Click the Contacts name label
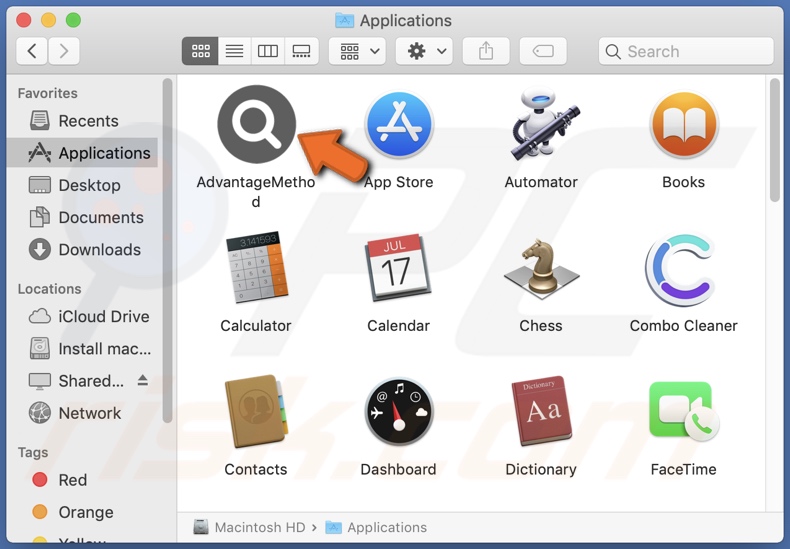This screenshot has width=790, height=549. tap(256, 469)
